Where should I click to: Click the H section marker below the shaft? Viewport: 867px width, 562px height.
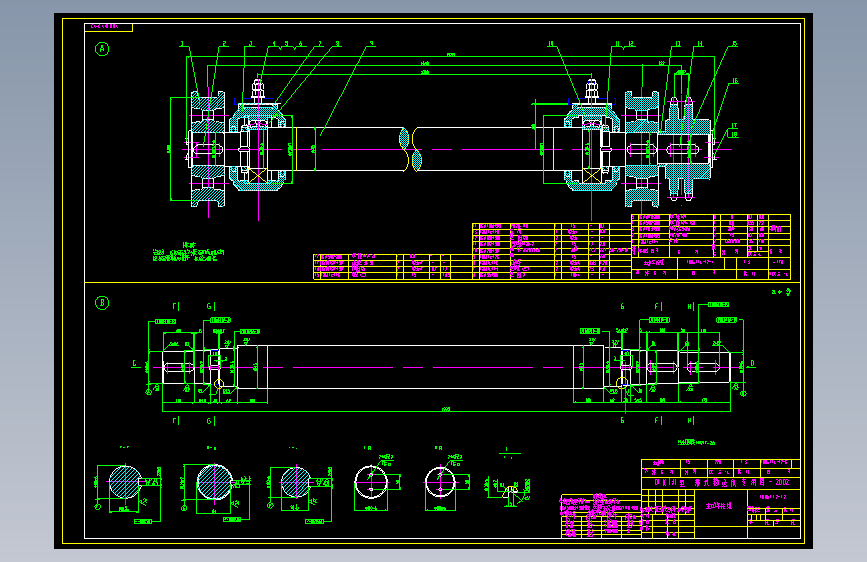[691, 421]
